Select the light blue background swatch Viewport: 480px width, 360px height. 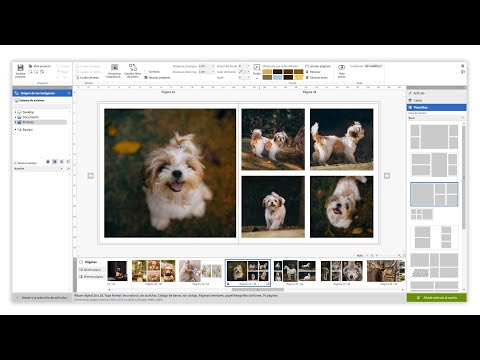277,77
